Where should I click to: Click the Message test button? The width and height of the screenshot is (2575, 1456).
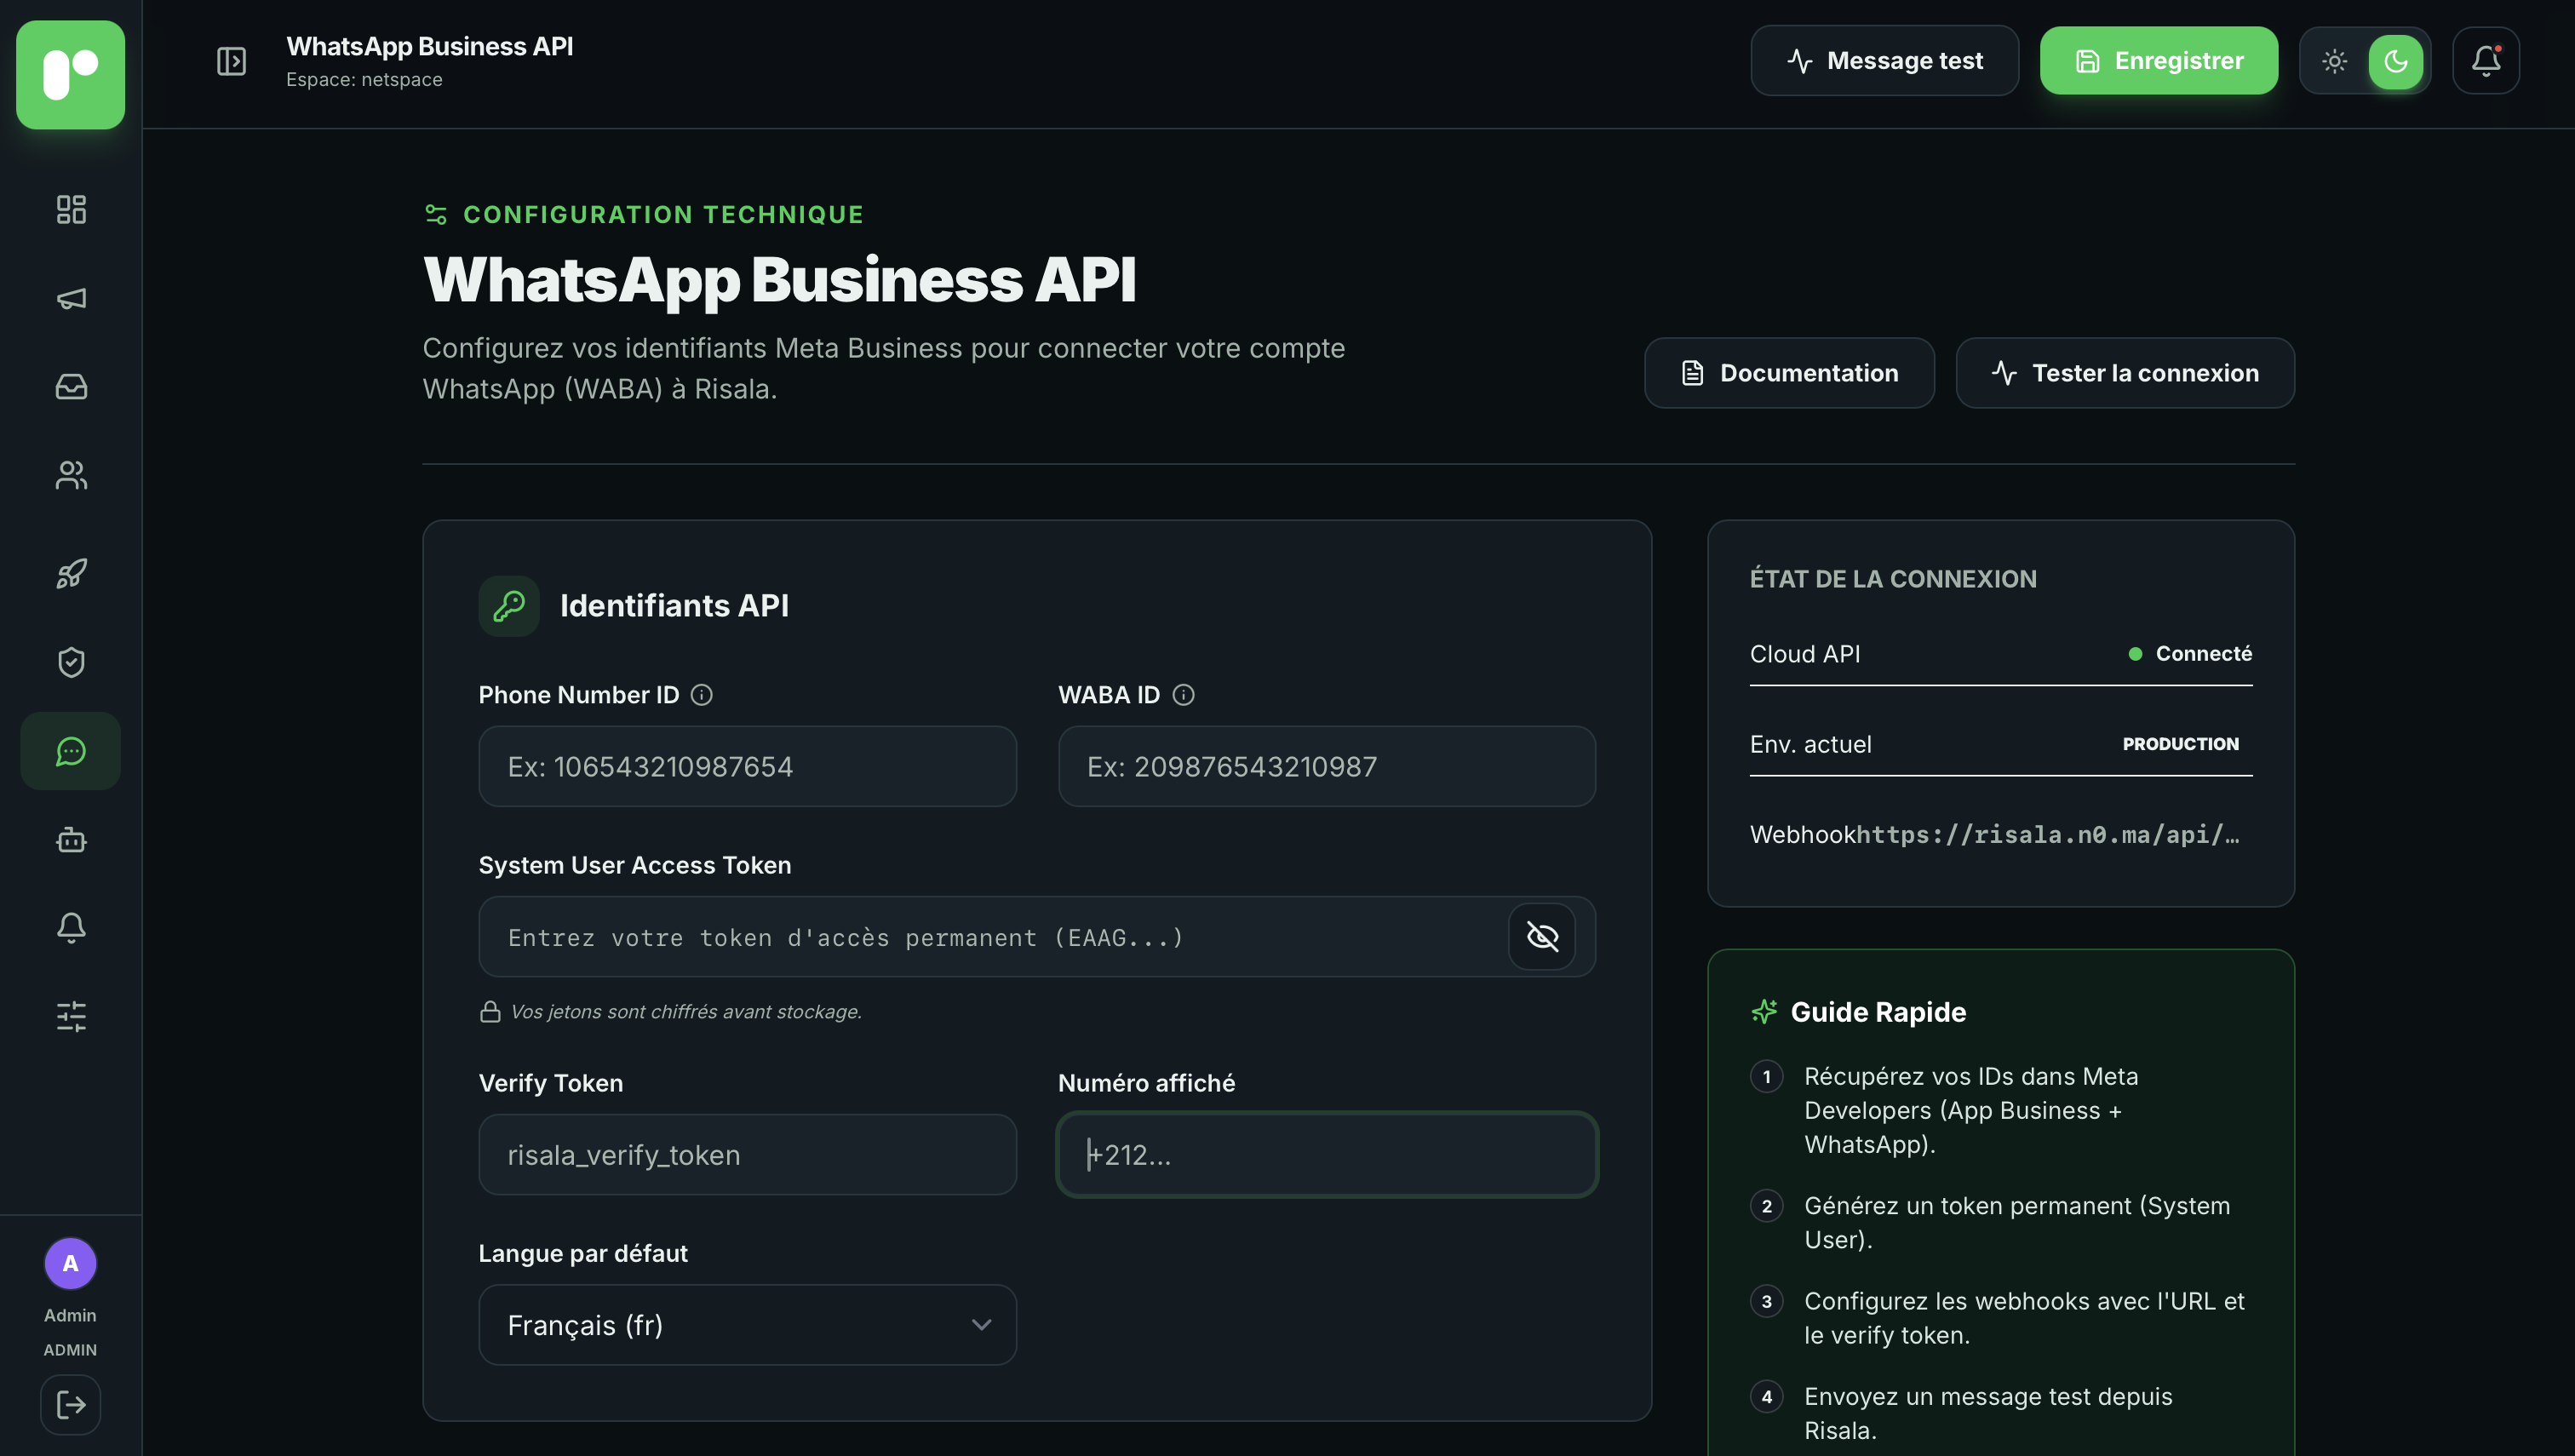pos(1884,61)
